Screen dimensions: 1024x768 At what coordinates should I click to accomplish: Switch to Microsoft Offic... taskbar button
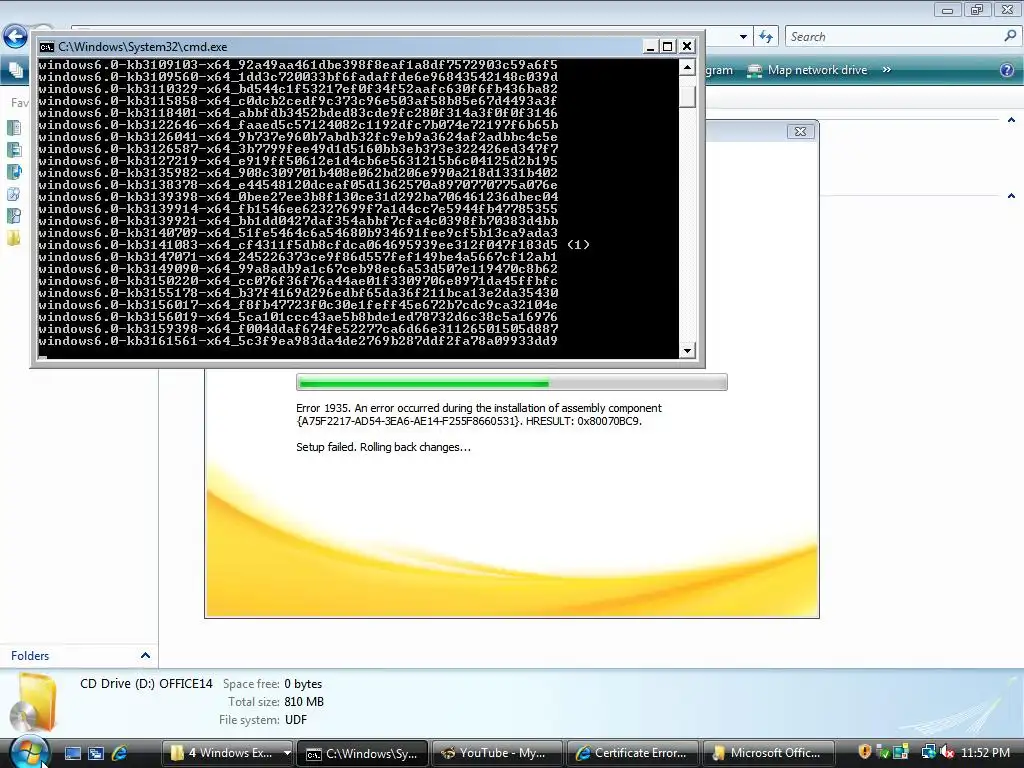[769, 753]
